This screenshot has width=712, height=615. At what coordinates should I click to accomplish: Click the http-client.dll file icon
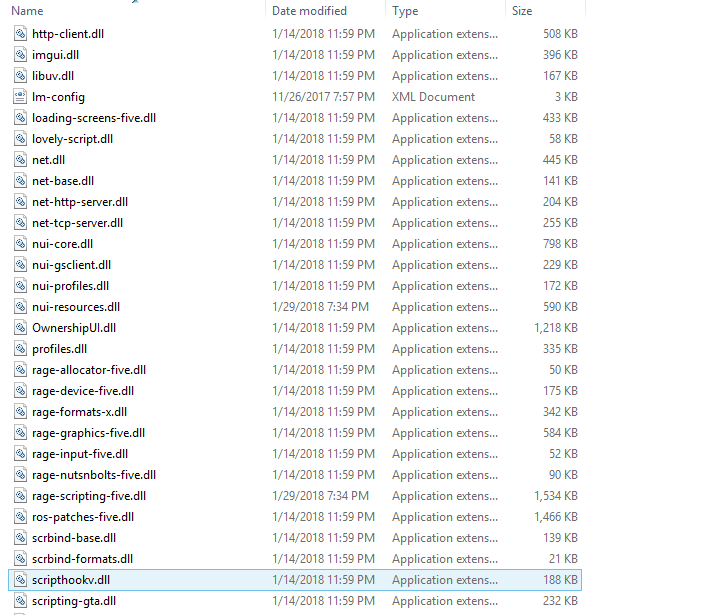click(20, 34)
